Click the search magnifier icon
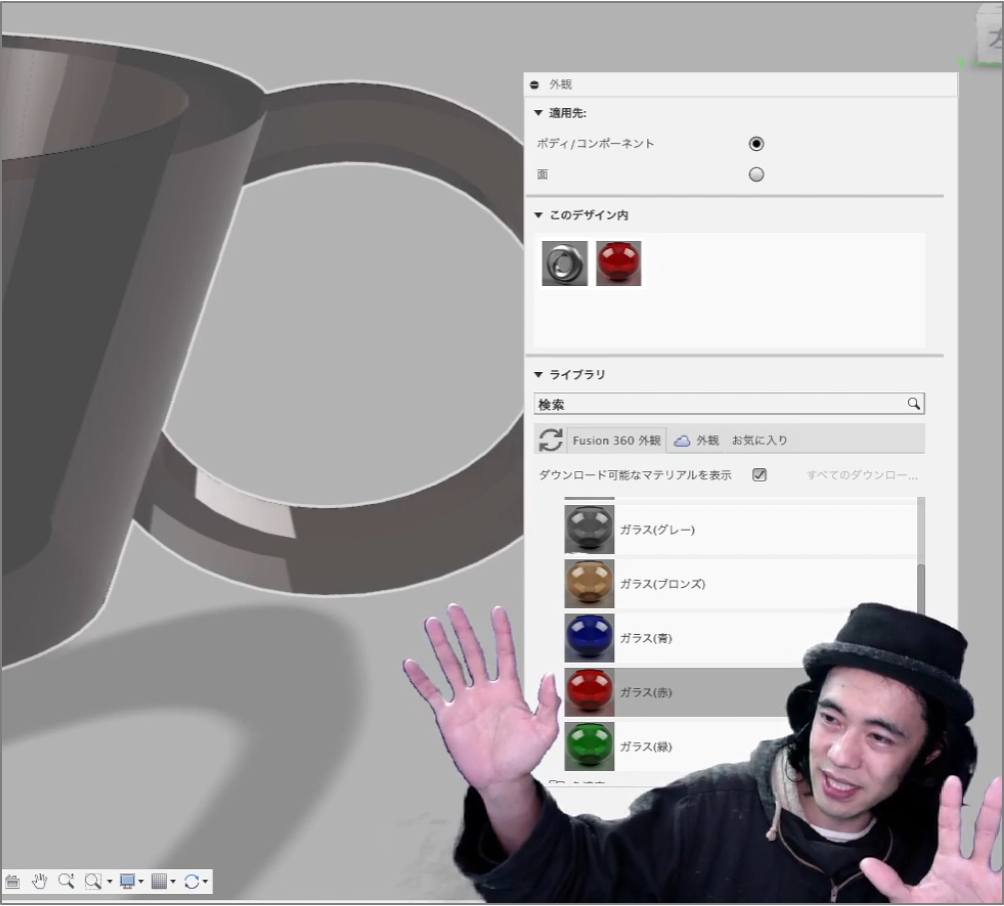 (x=913, y=404)
